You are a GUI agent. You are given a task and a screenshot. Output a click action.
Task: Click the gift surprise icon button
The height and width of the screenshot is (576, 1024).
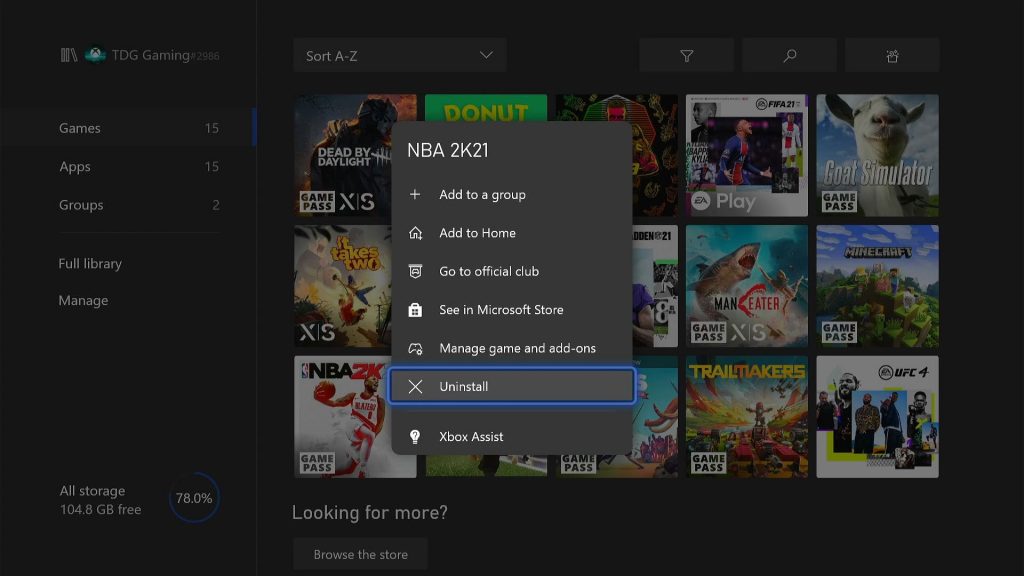pyautogui.click(x=892, y=56)
